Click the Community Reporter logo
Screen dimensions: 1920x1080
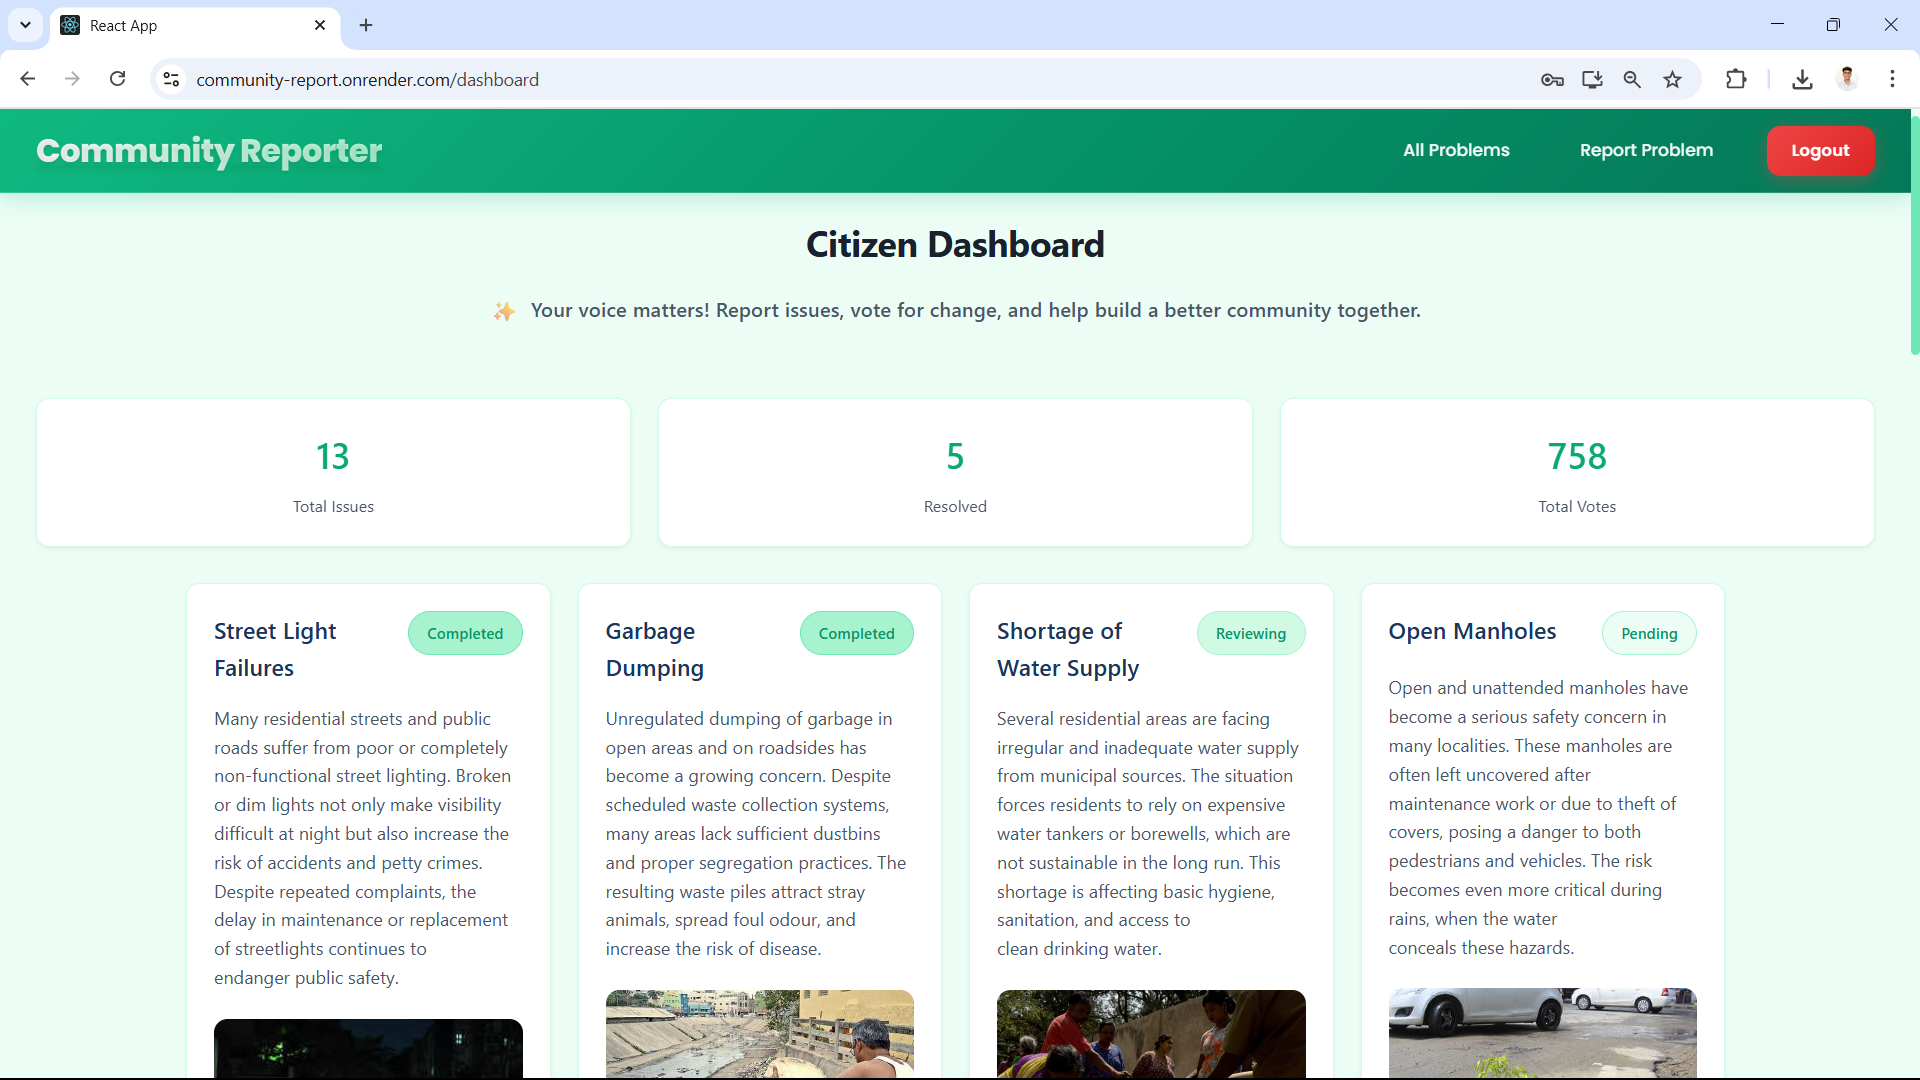[209, 150]
